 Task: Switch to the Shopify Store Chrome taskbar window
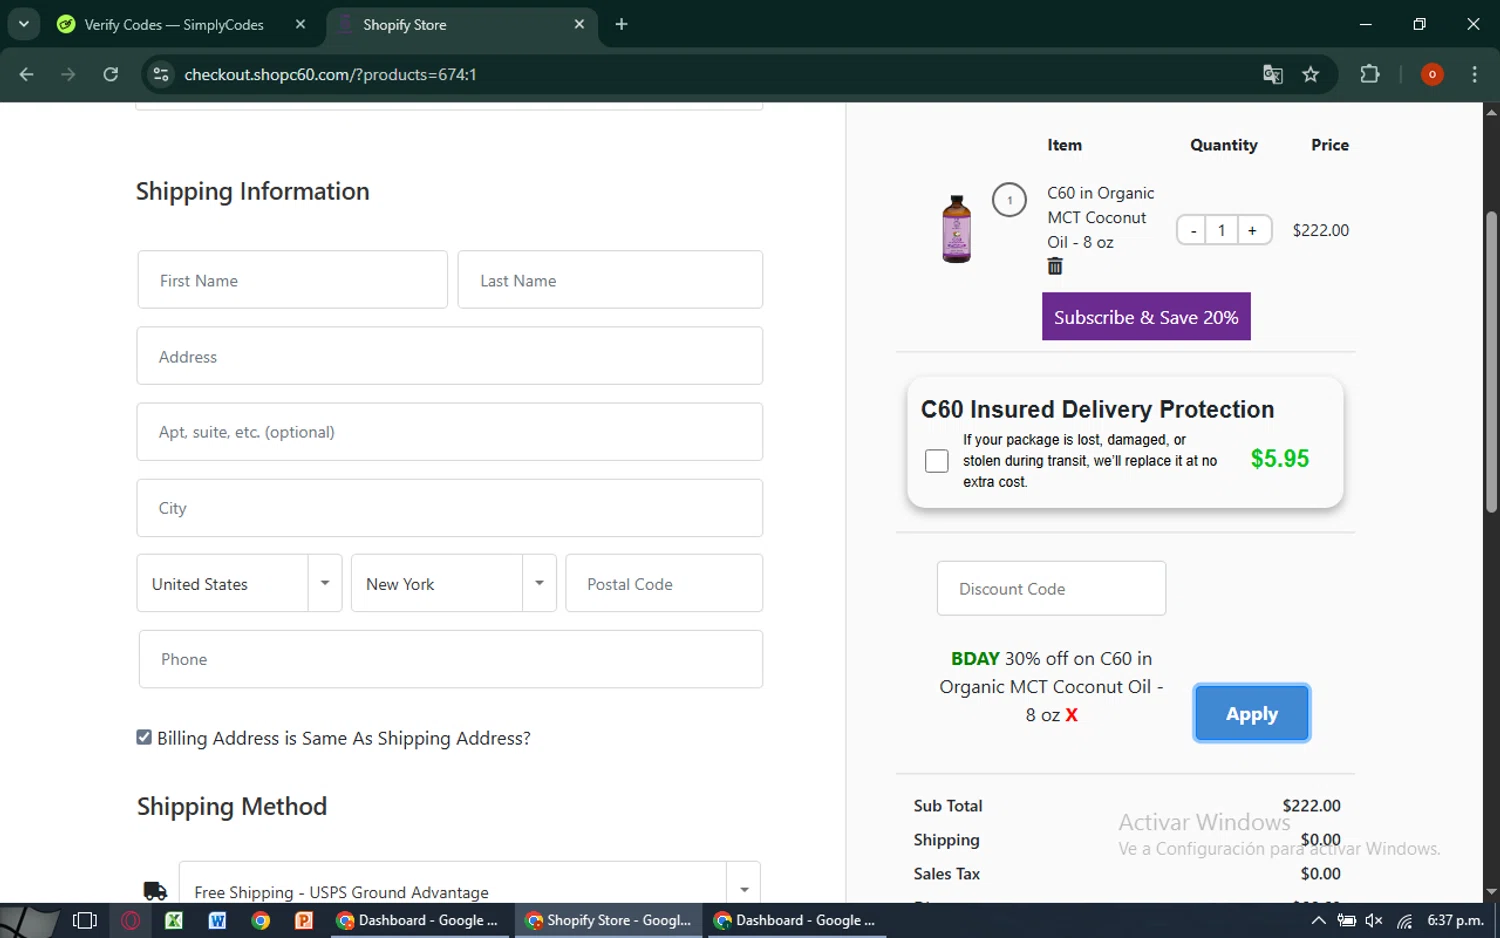click(x=608, y=920)
